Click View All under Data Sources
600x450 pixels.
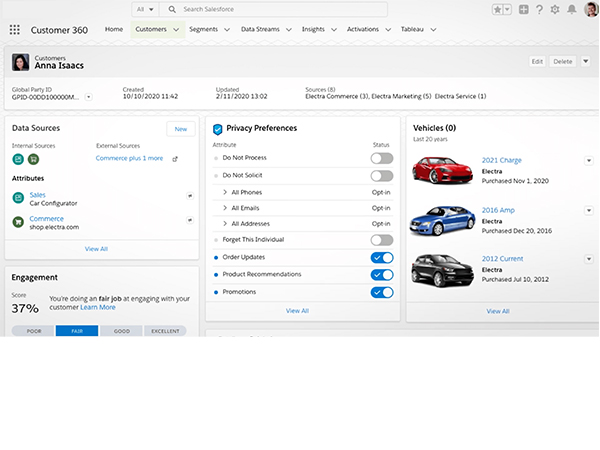click(x=96, y=249)
